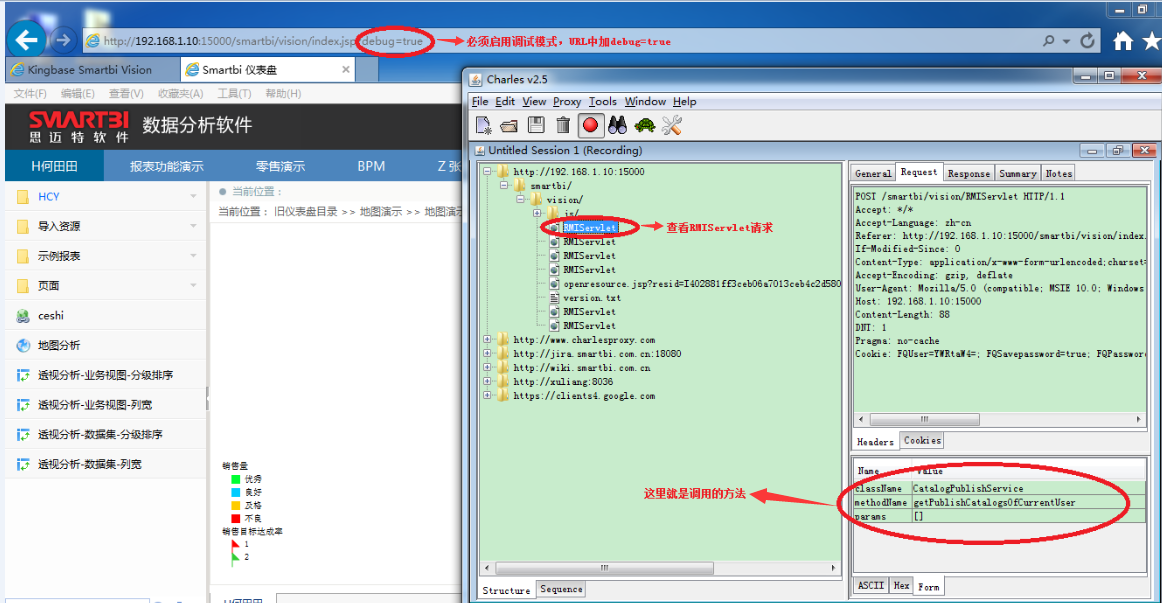Expand the 示例报表 dropdown arrow
The height and width of the screenshot is (603, 1162).
pyautogui.click(x=193, y=256)
